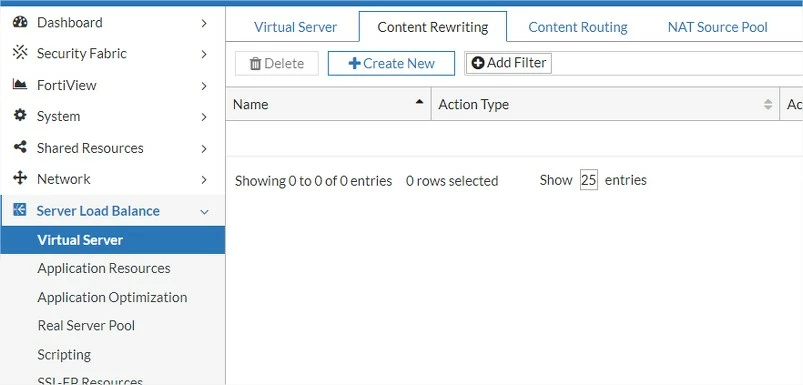Open the Virtual Server tab

295,27
